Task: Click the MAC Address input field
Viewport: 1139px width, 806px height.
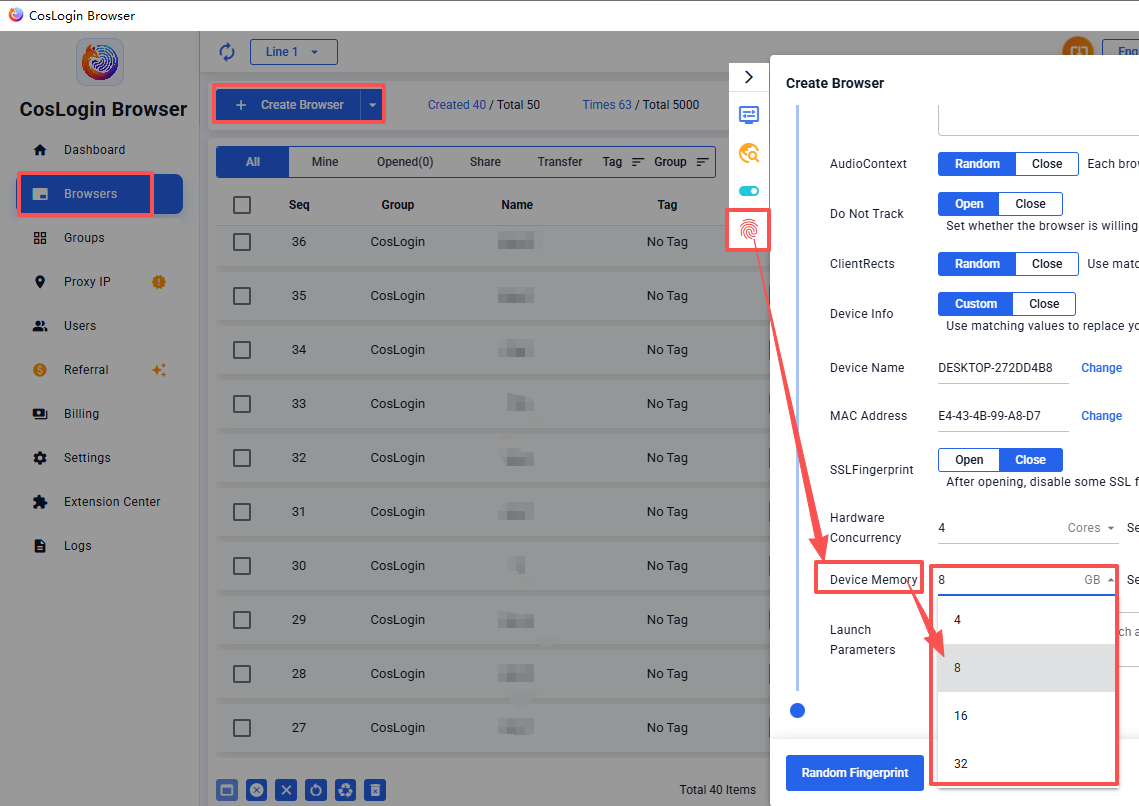Action: tap(1002, 416)
